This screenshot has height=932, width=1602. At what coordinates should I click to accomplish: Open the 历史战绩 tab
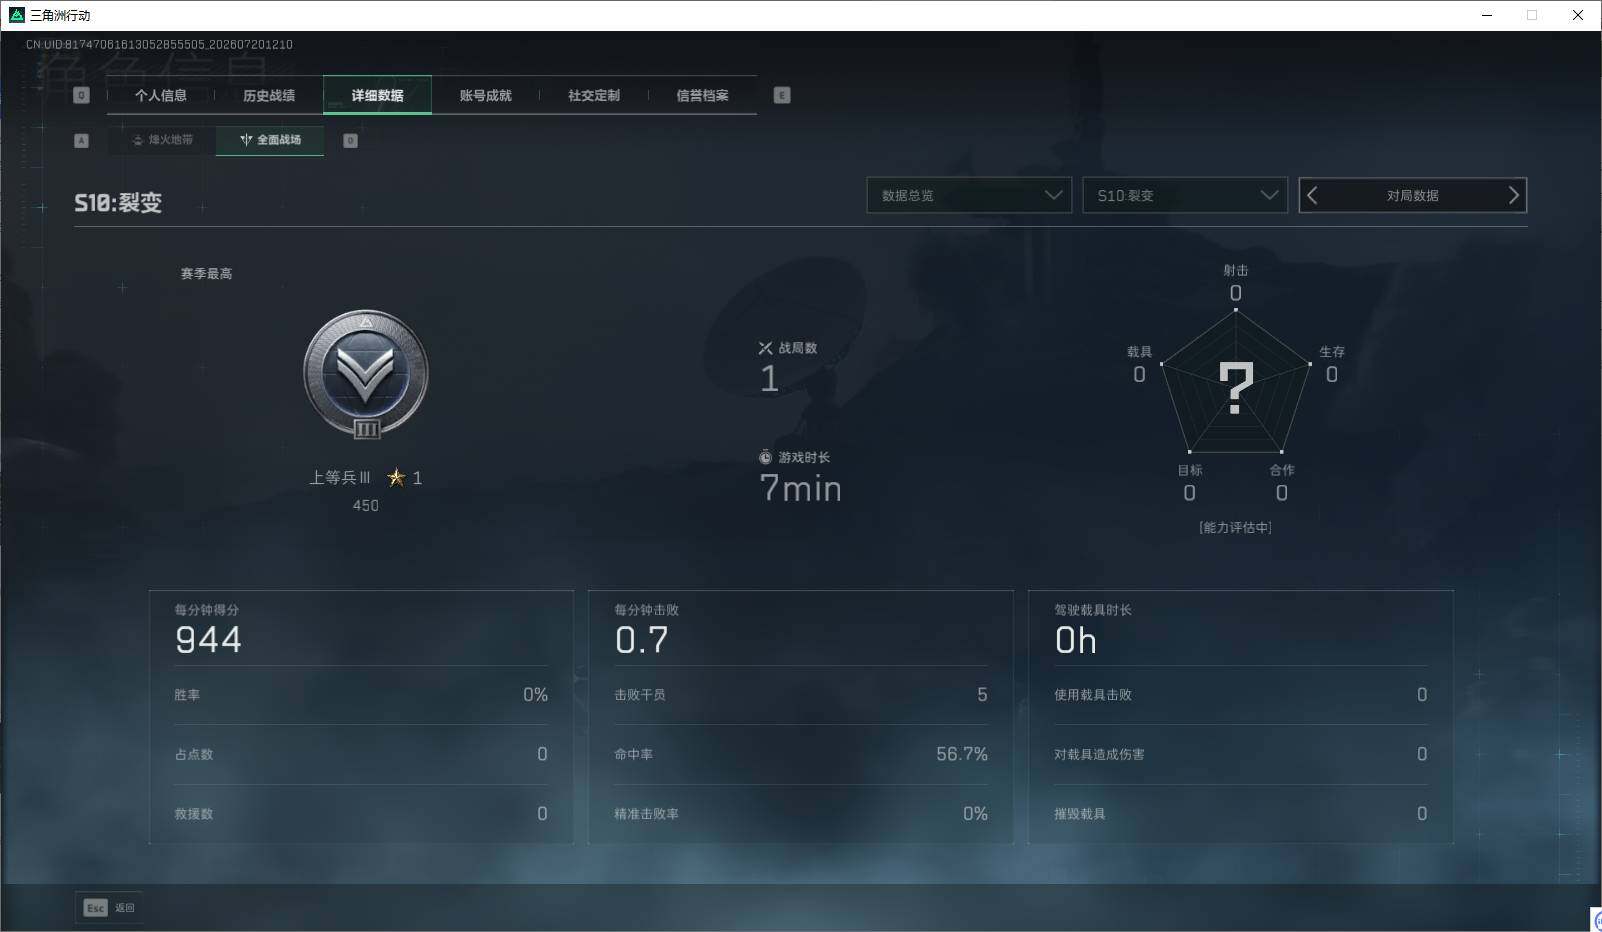tap(269, 95)
